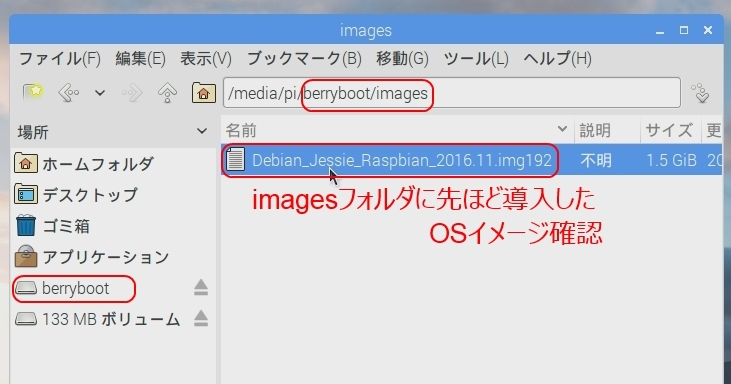This screenshot has height=384, width=731.
Task: Click the new folder star icon
Action: point(33,93)
